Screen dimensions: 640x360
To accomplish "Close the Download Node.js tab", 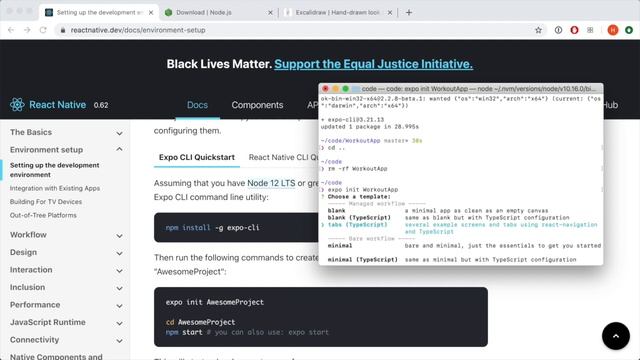I will (270, 13).
